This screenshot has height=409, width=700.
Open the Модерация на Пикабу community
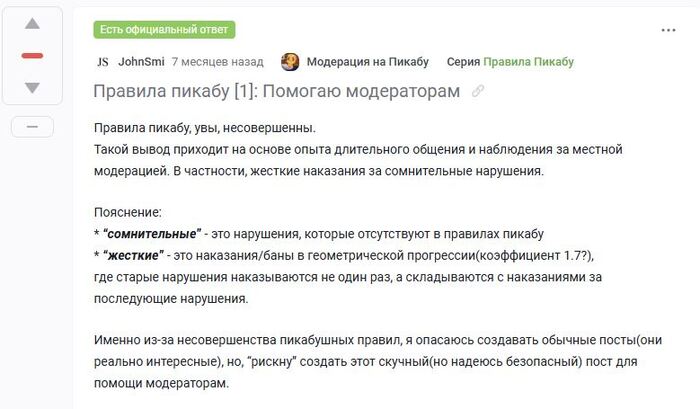[367, 62]
